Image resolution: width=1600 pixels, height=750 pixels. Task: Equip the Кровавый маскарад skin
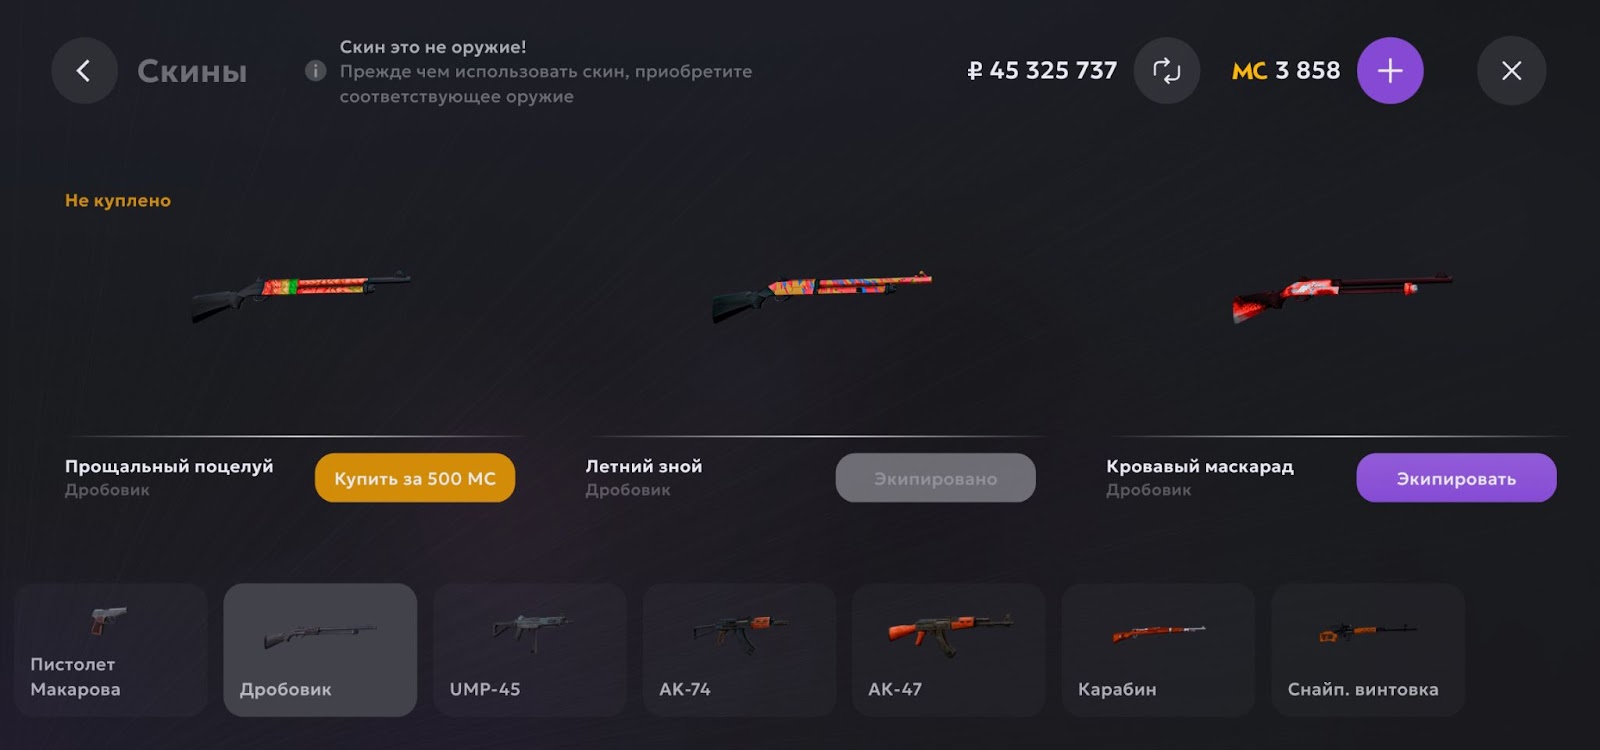click(x=1456, y=478)
